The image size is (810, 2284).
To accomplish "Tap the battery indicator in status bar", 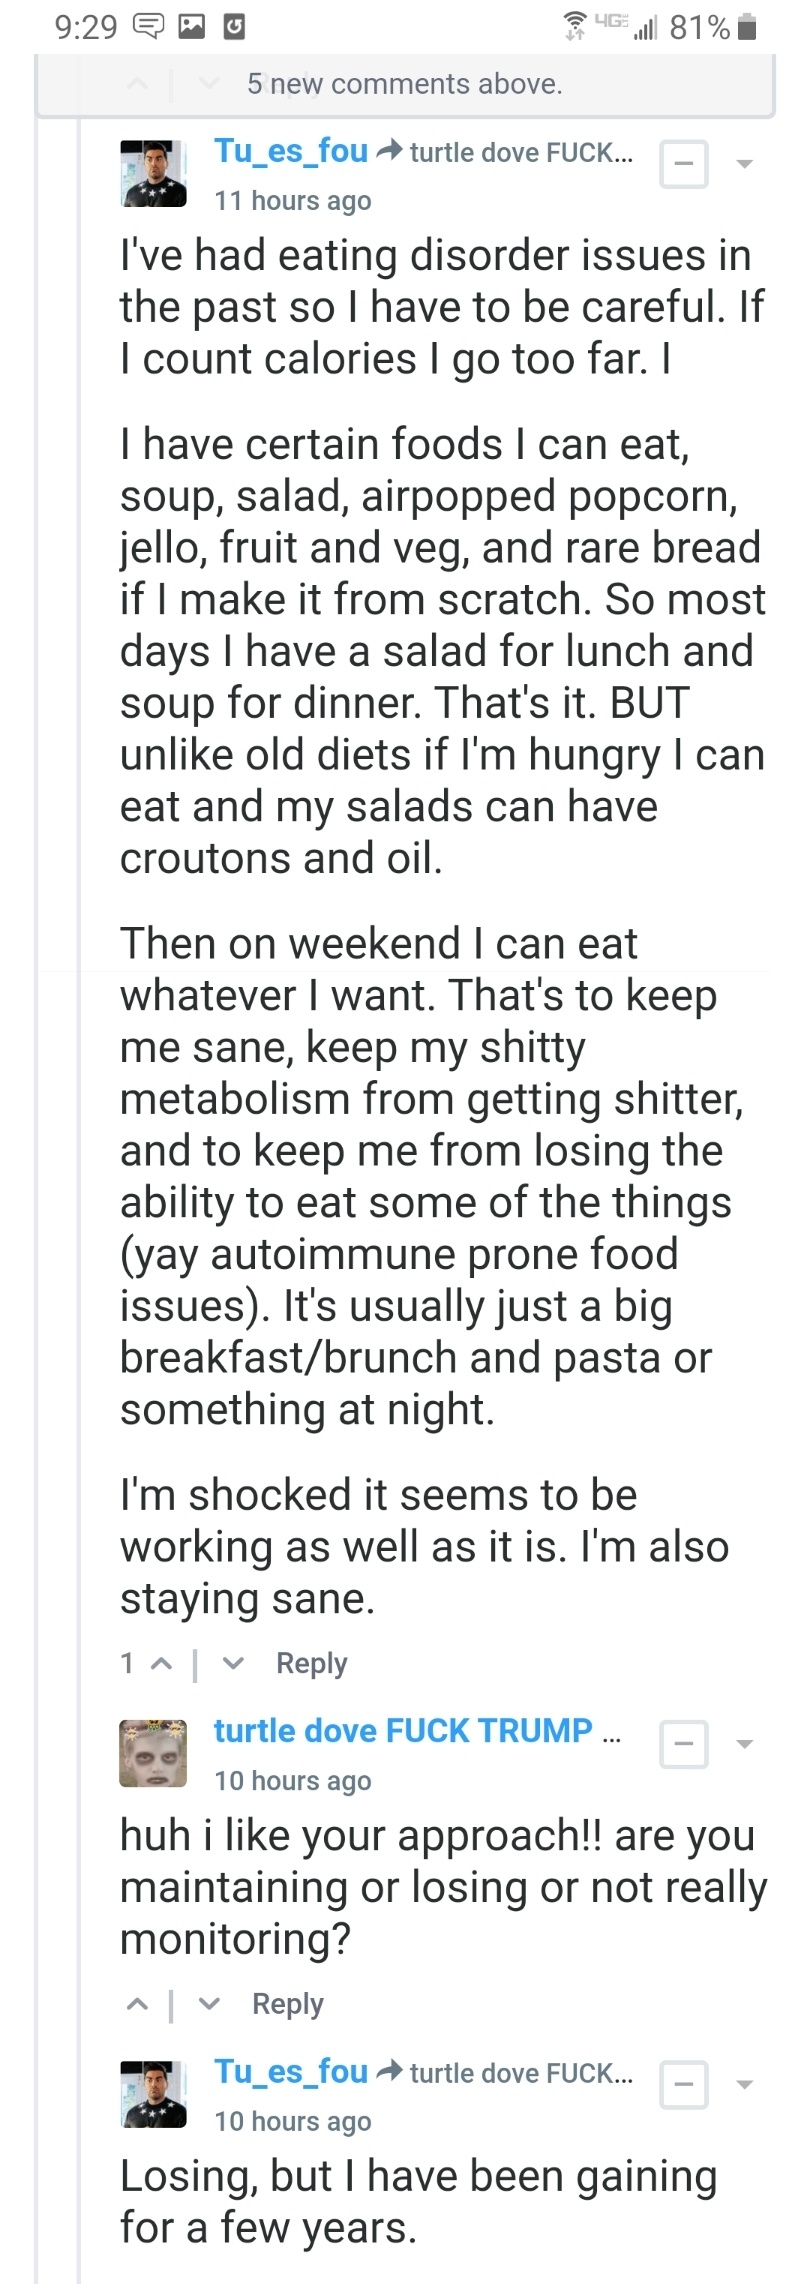I will tap(746, 27).
